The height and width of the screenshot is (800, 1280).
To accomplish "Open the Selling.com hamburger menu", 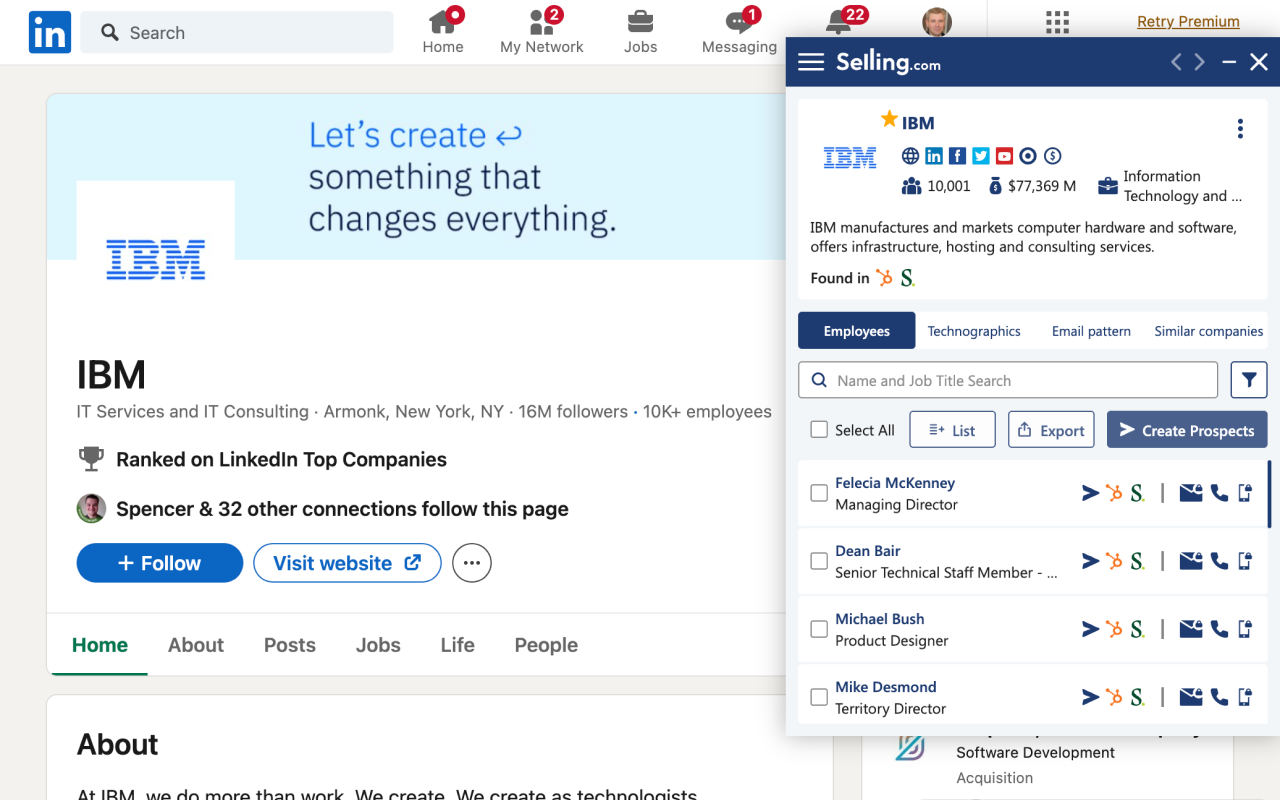I will coord(811,62).
